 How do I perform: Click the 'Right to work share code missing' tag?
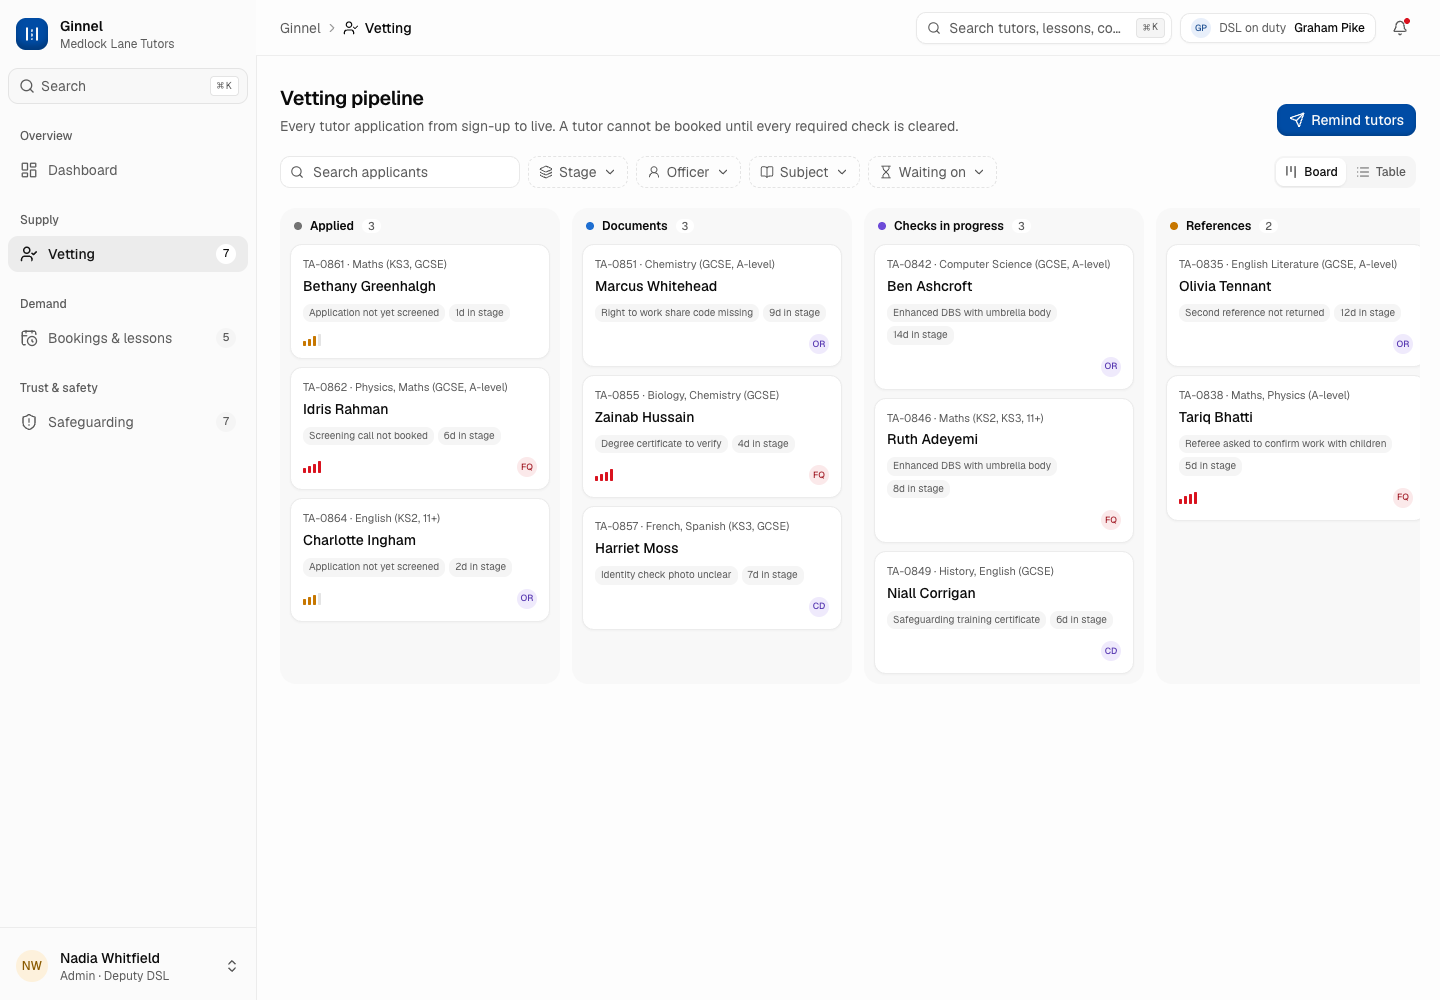coord(677,313)
